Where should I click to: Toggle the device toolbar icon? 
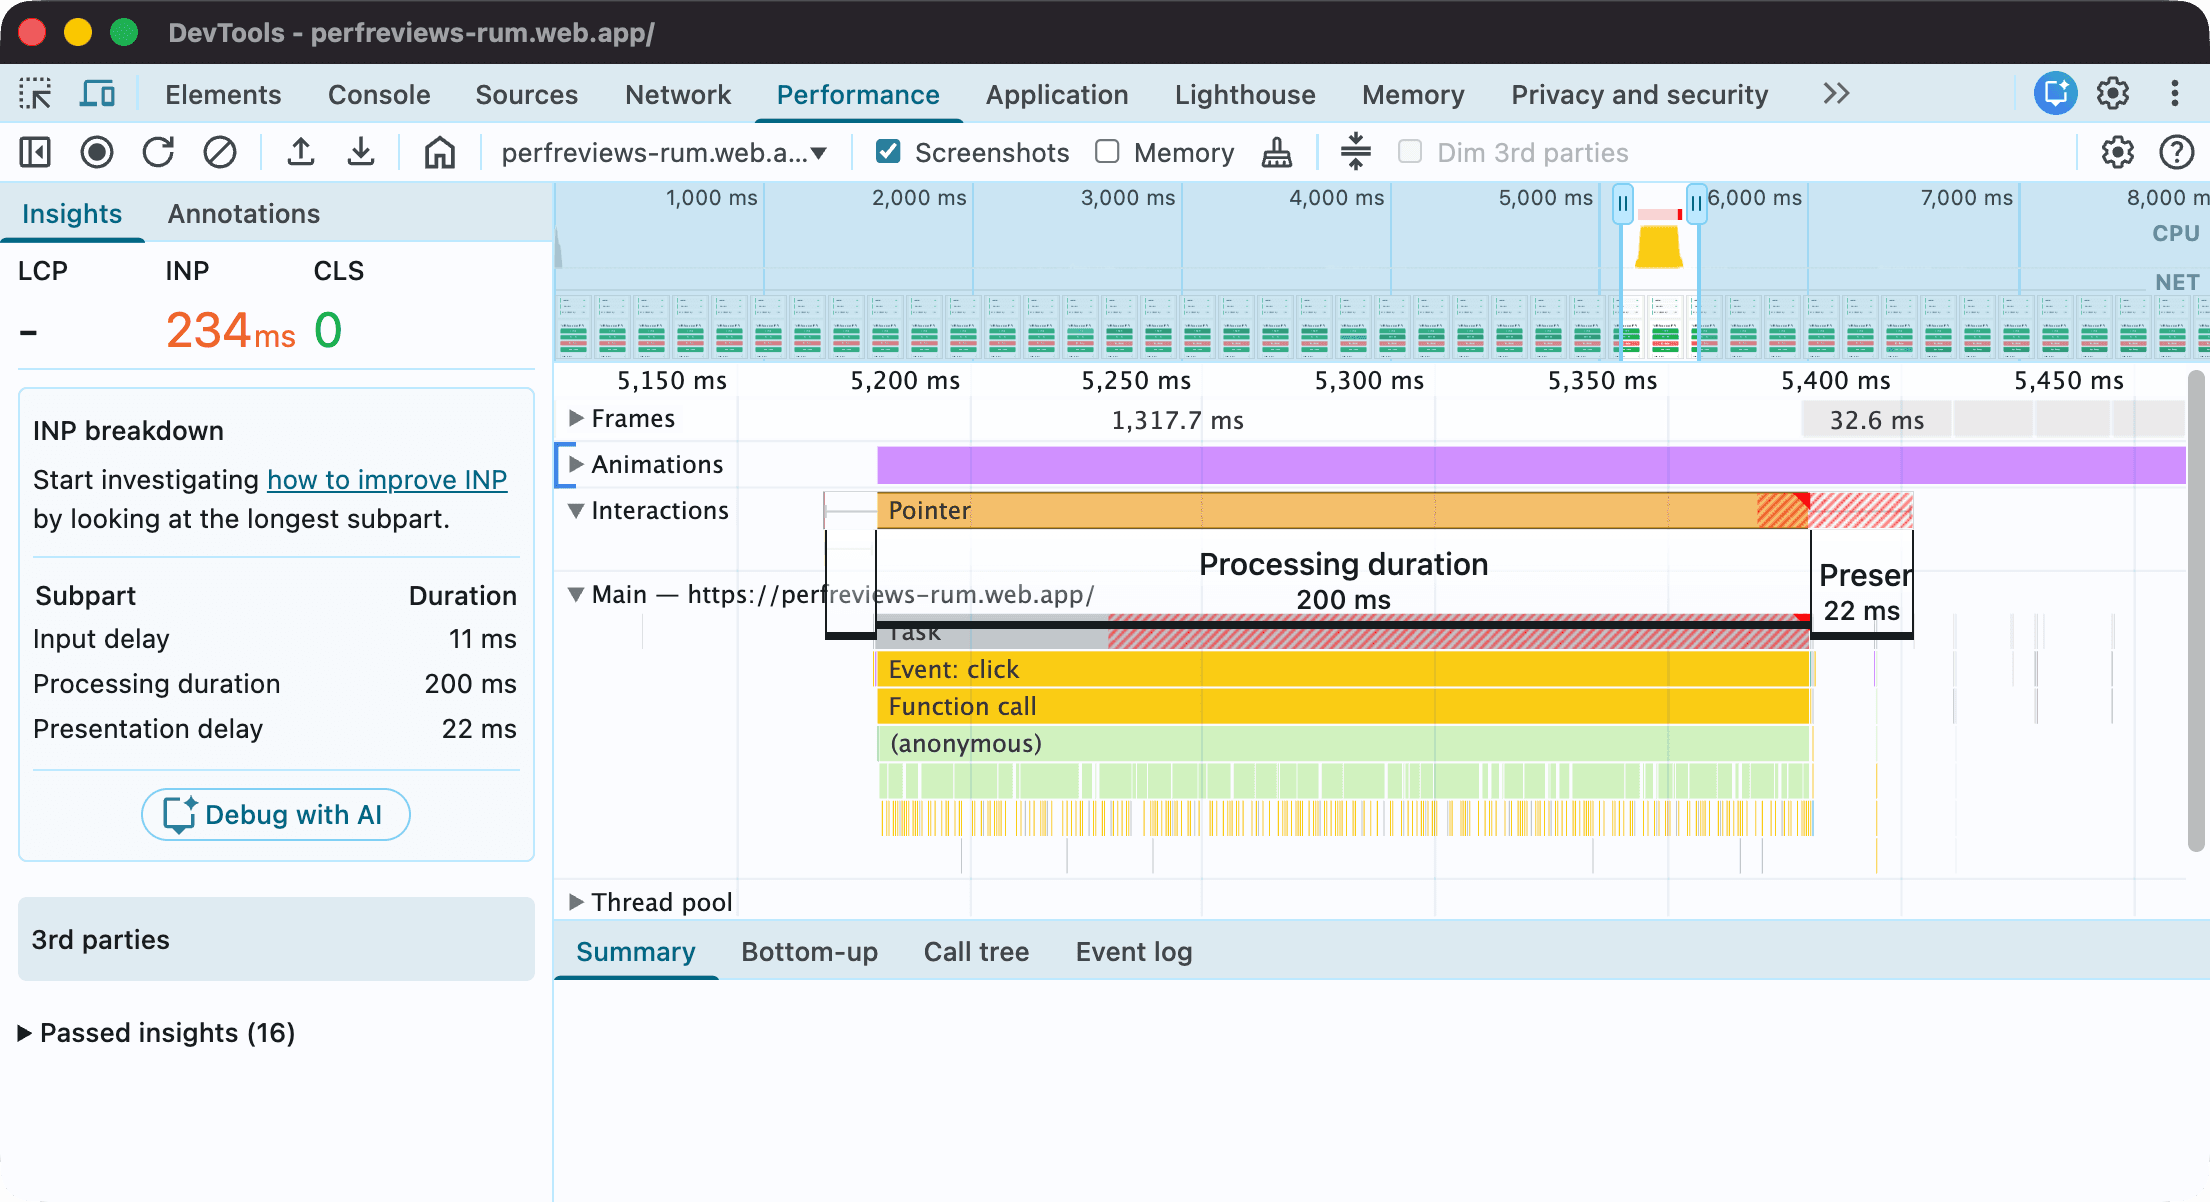coord(97,94)
